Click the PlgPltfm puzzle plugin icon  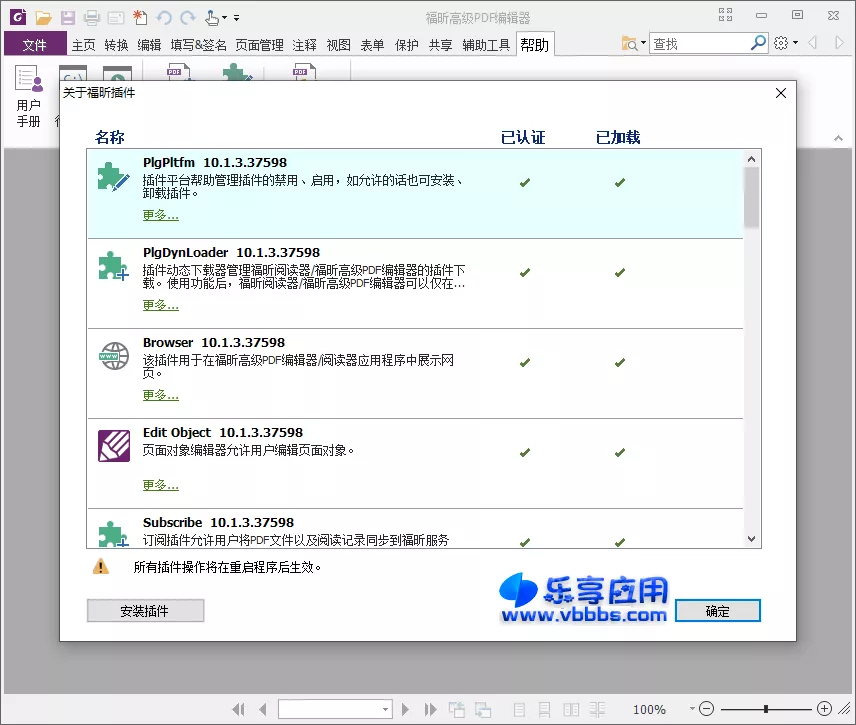[114, 177]
